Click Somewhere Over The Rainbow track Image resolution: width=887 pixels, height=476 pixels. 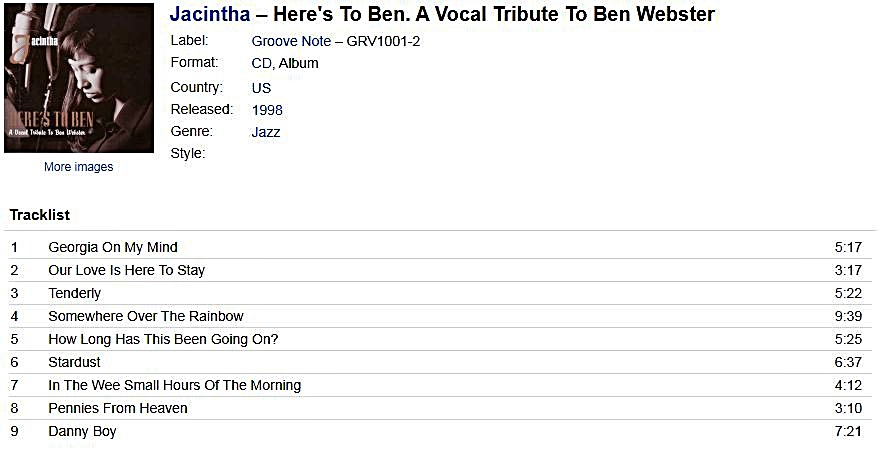pyautogui.click(x=146, y=316)
